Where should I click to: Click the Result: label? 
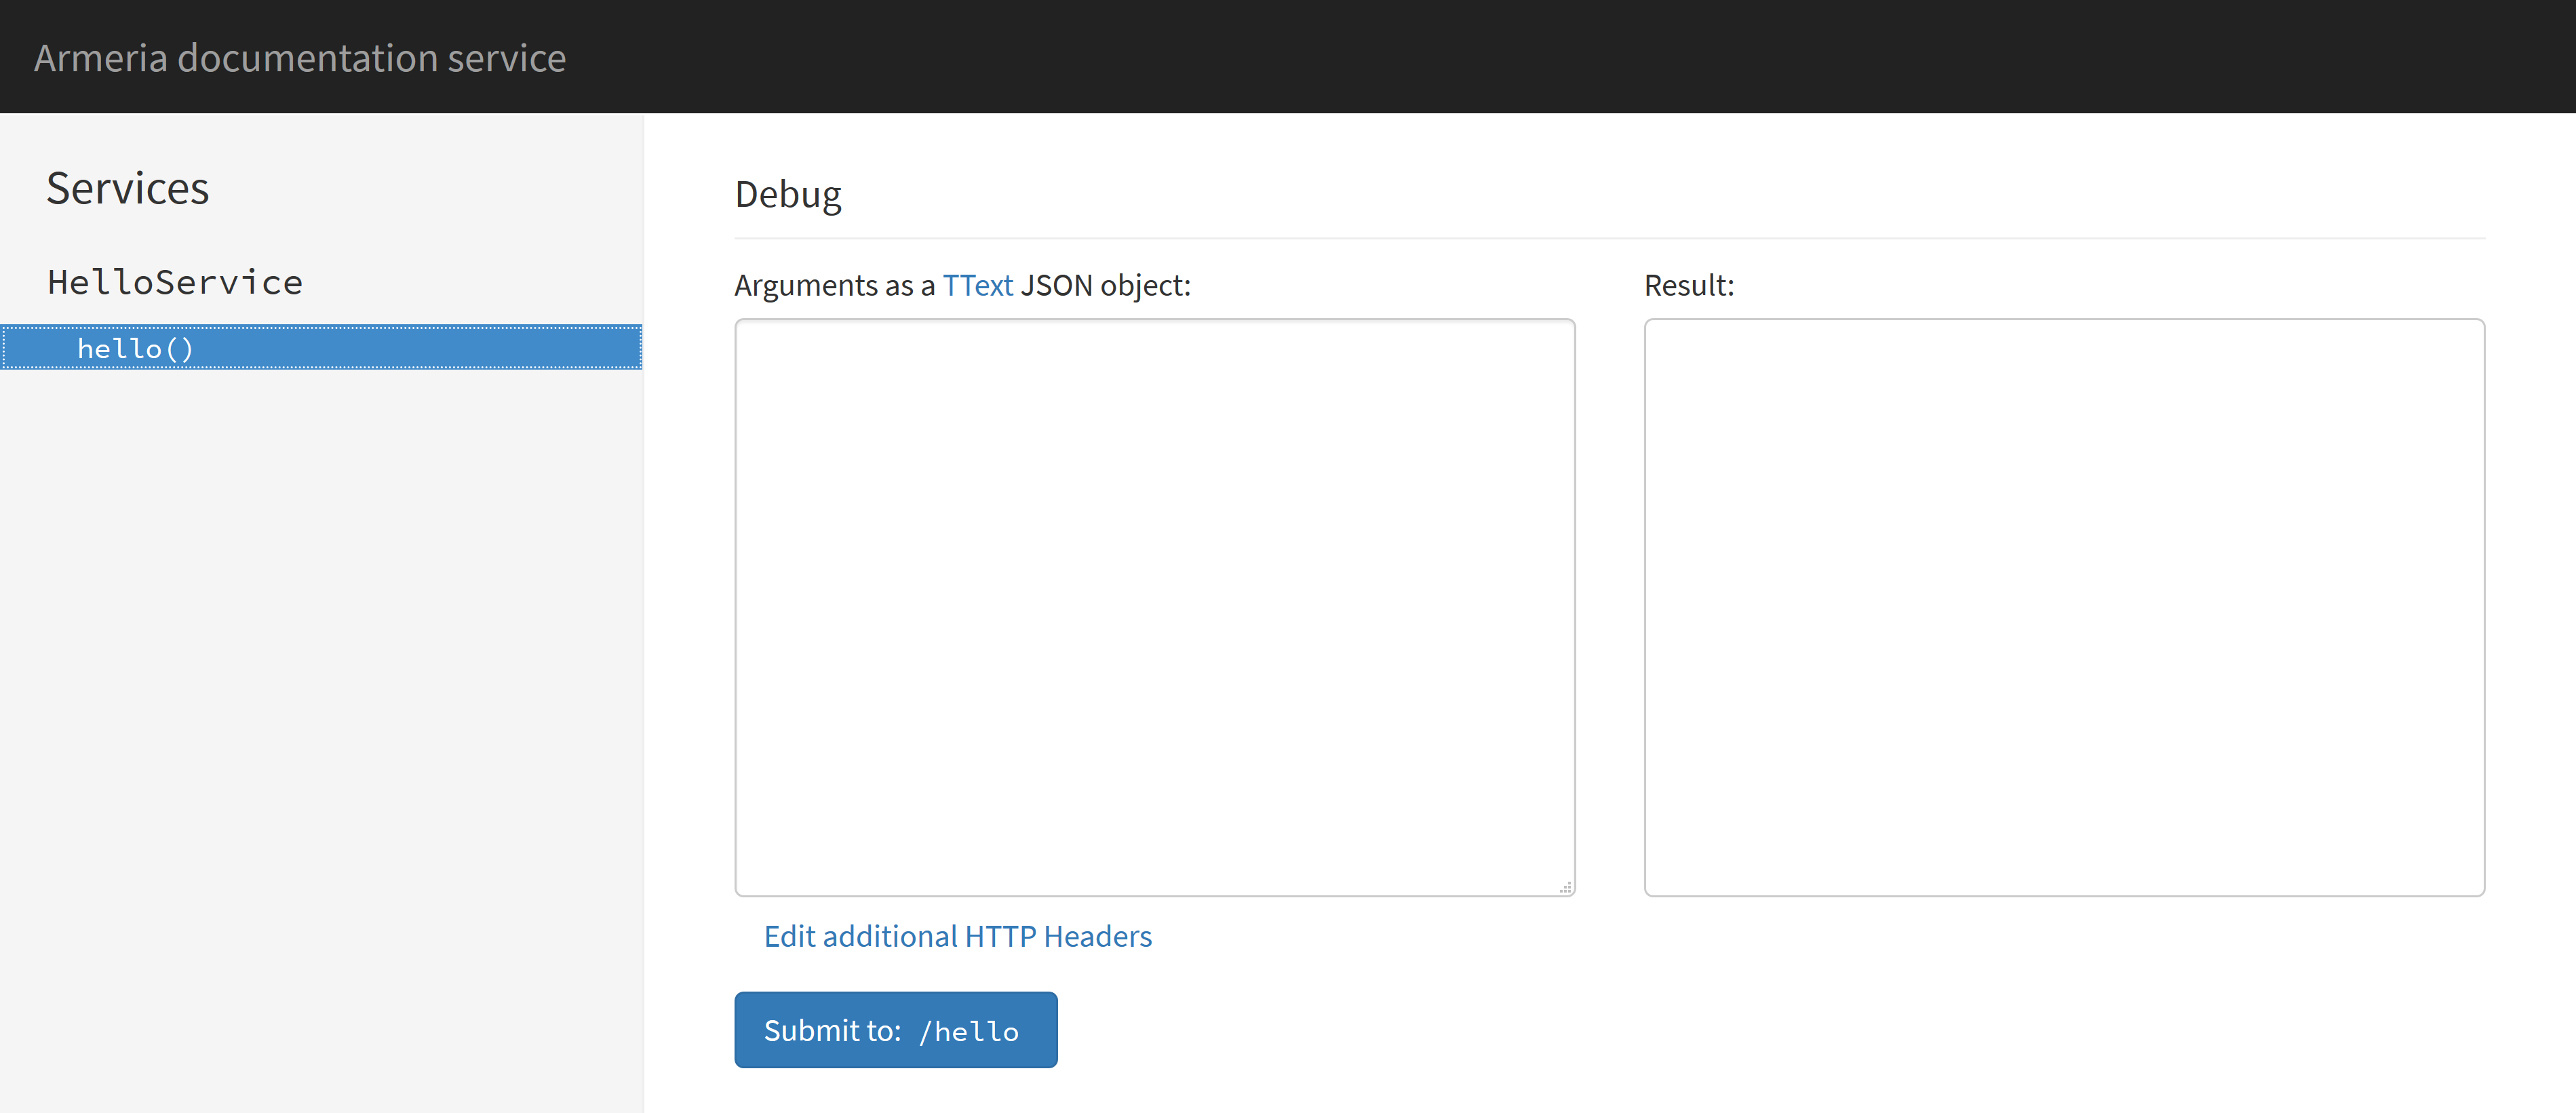[1688, 286]
